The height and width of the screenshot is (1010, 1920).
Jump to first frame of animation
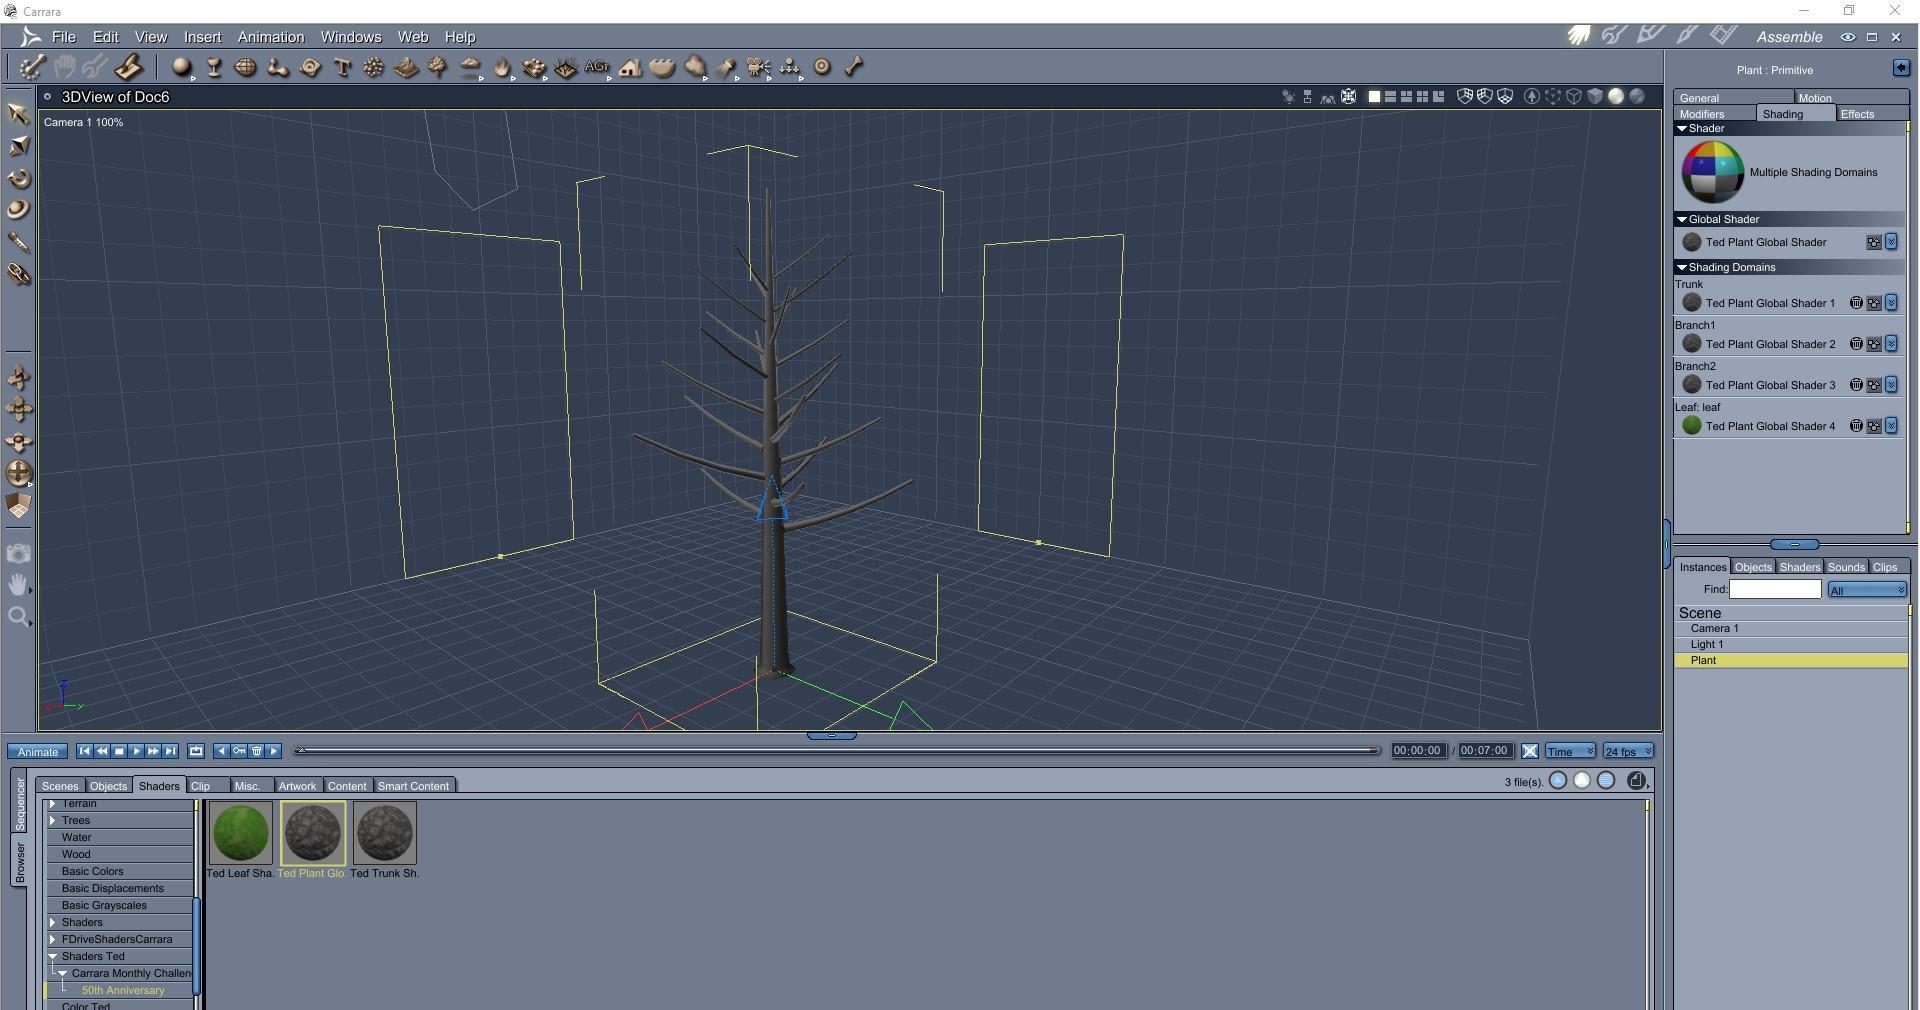point(85,751)
